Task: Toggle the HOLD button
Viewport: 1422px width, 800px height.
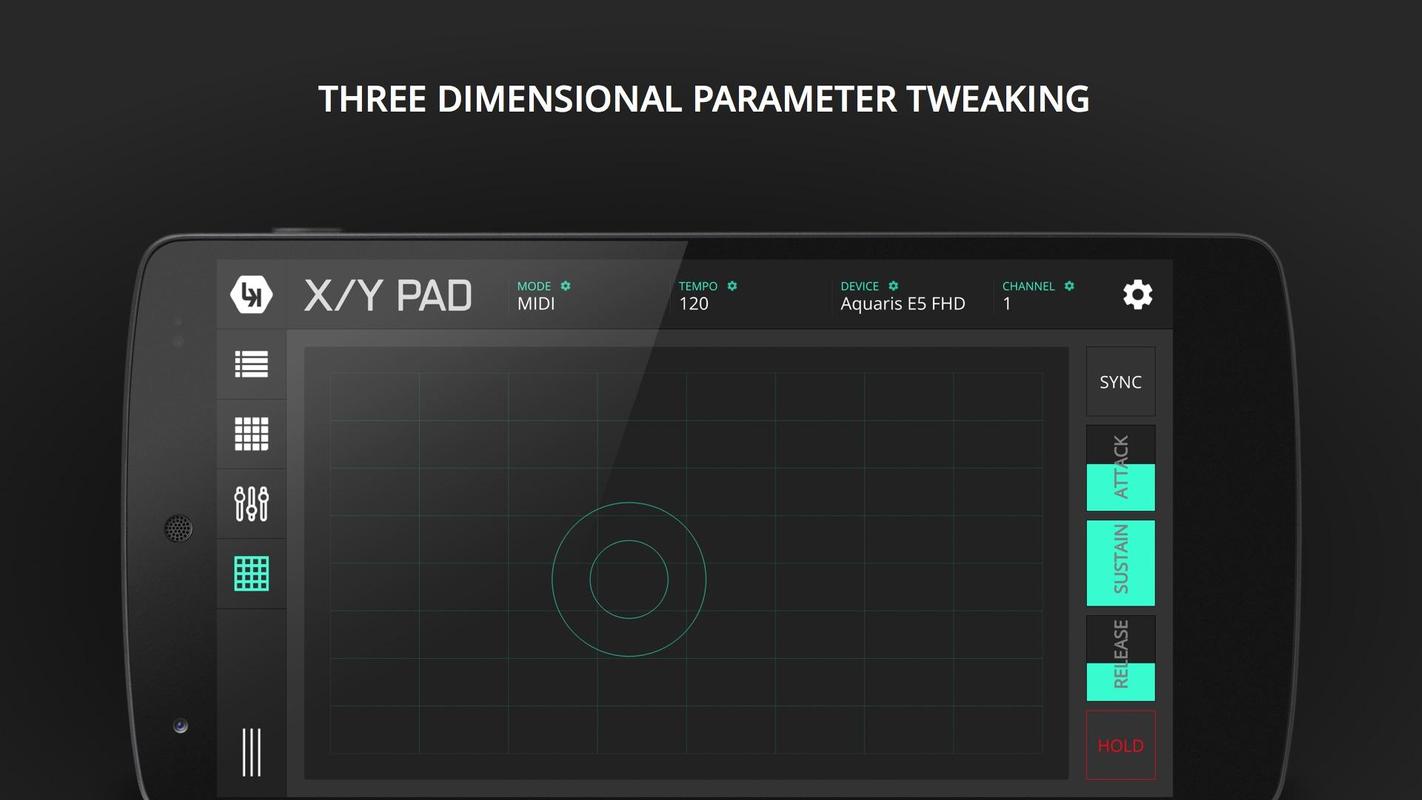Action: [x=1120, y=745]
